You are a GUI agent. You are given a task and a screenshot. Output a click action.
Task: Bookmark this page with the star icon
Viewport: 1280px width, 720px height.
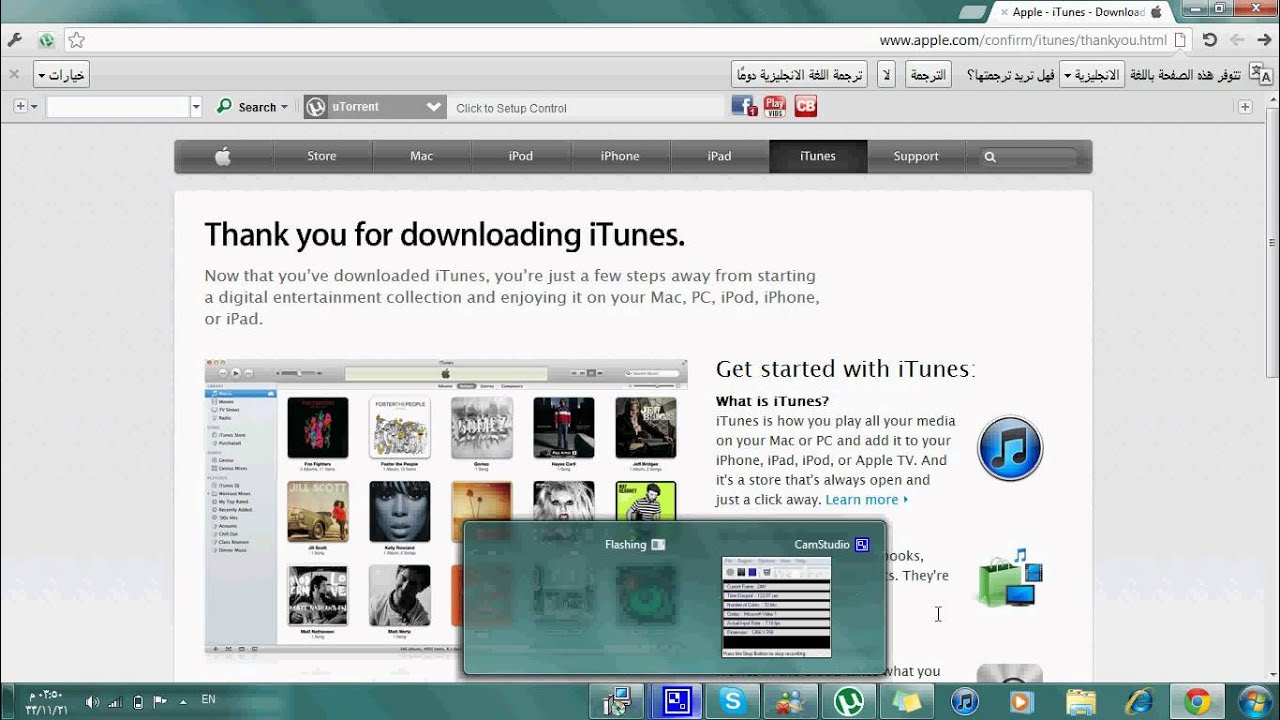click(x=77, y=40)
